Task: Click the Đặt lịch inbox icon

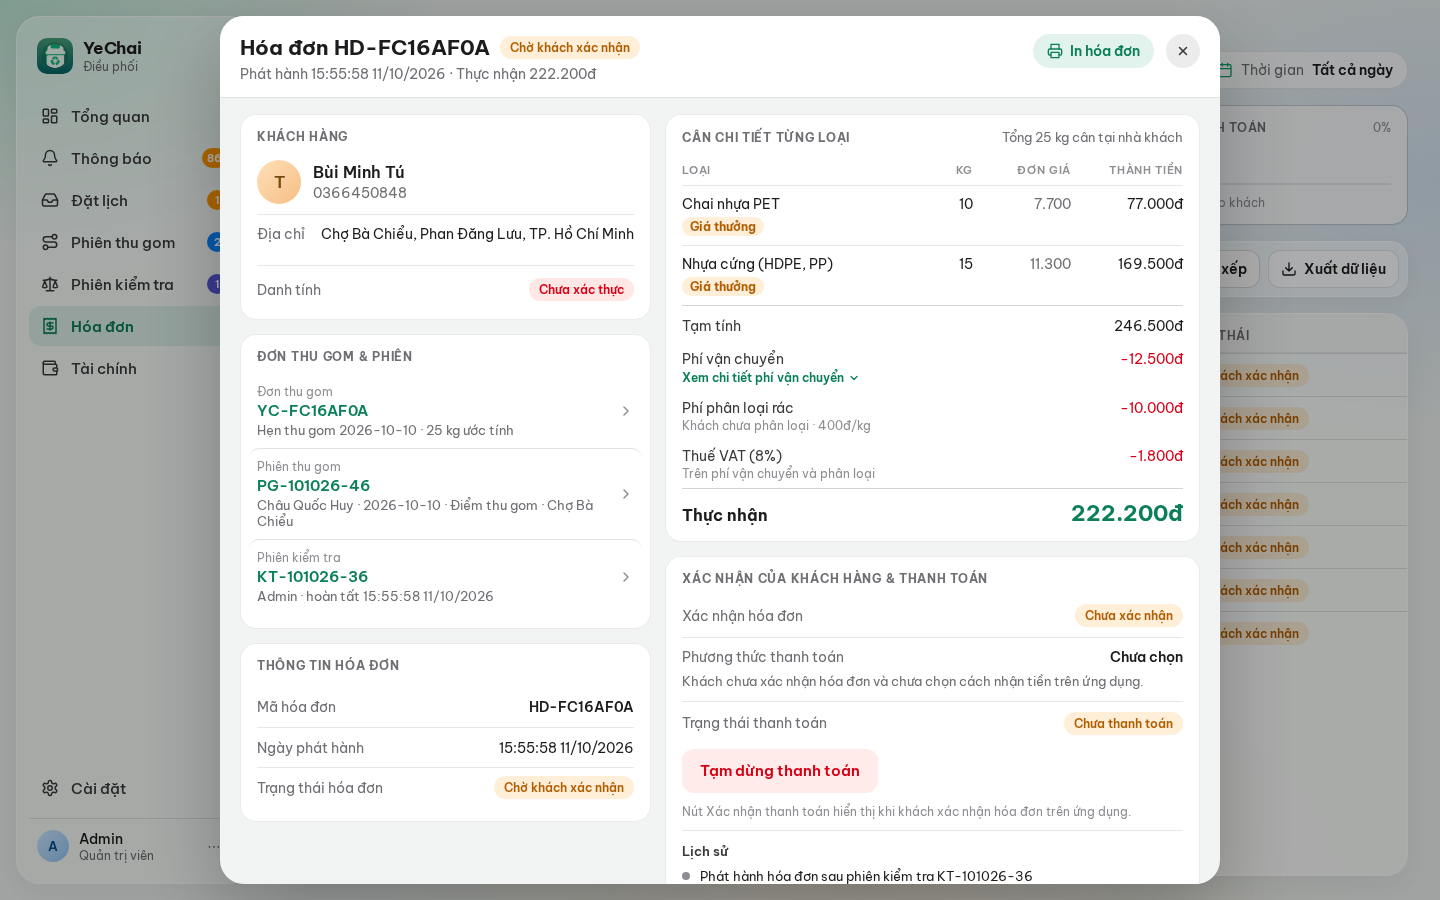Action: pyautogui.click(x=50, y=200)
